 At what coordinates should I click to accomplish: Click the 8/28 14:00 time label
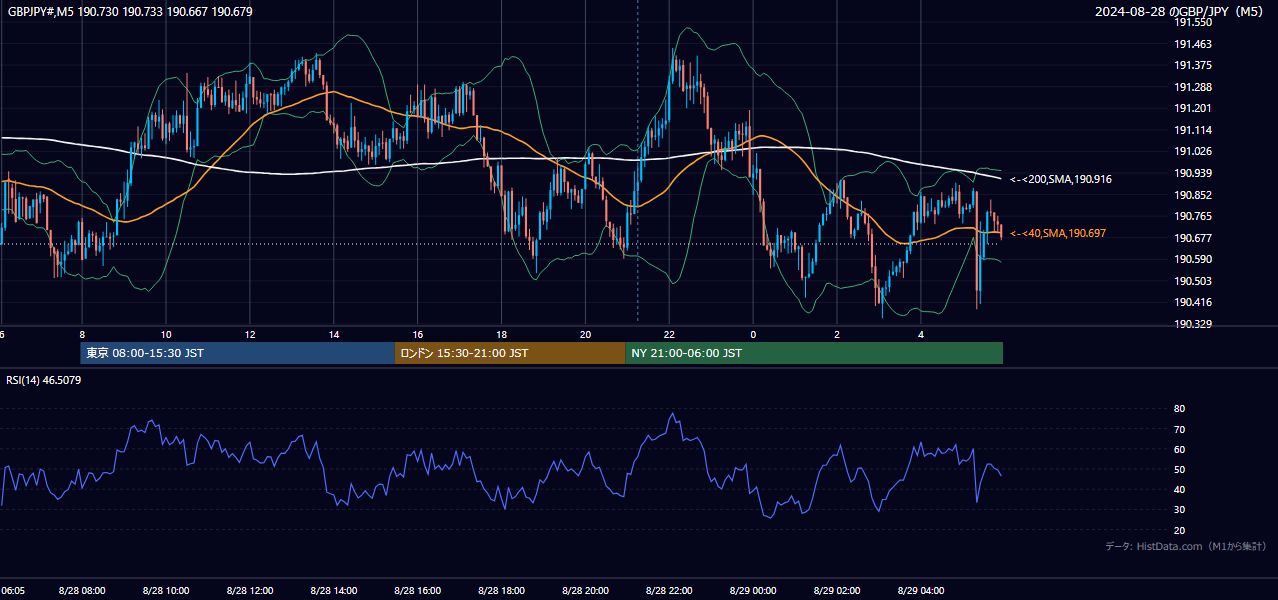[334, 591]
